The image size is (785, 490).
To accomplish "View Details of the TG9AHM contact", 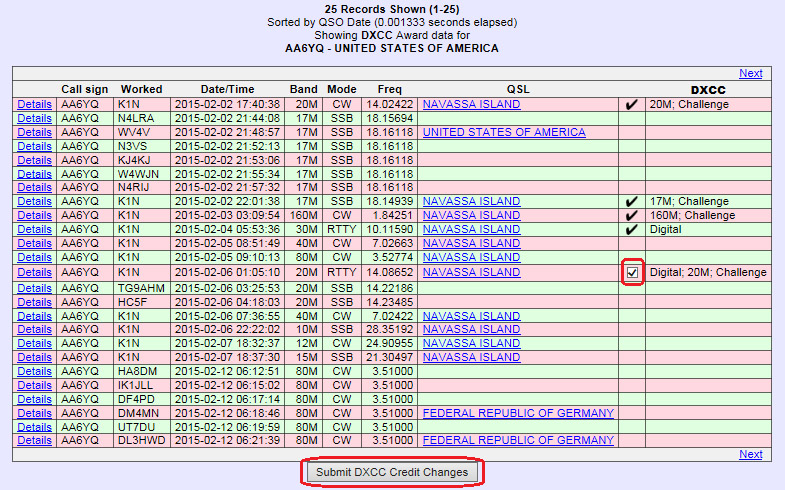I will click(x=34, y=286).
